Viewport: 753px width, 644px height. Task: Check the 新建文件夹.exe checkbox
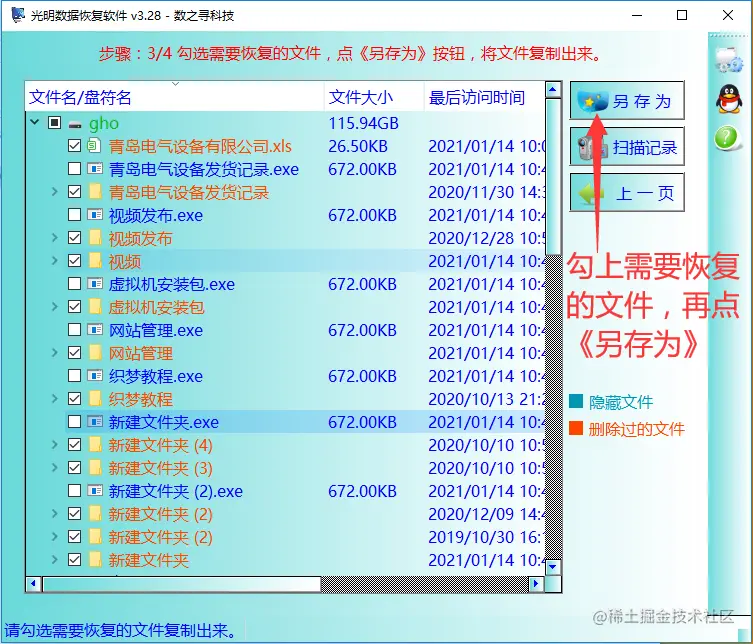point(74,422)
